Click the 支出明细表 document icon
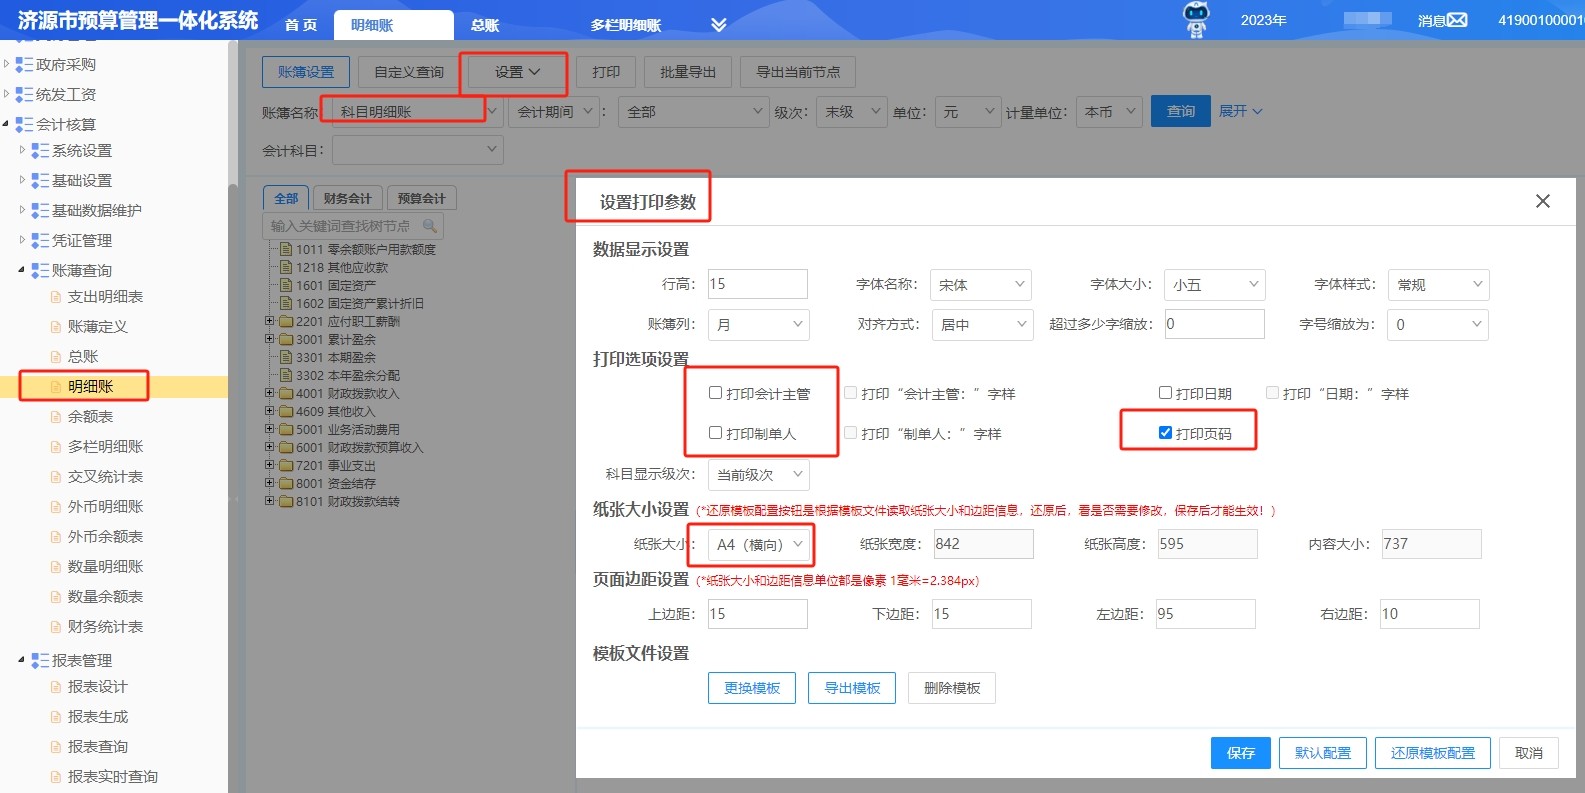1585x793 pixels. click(56, 297)
